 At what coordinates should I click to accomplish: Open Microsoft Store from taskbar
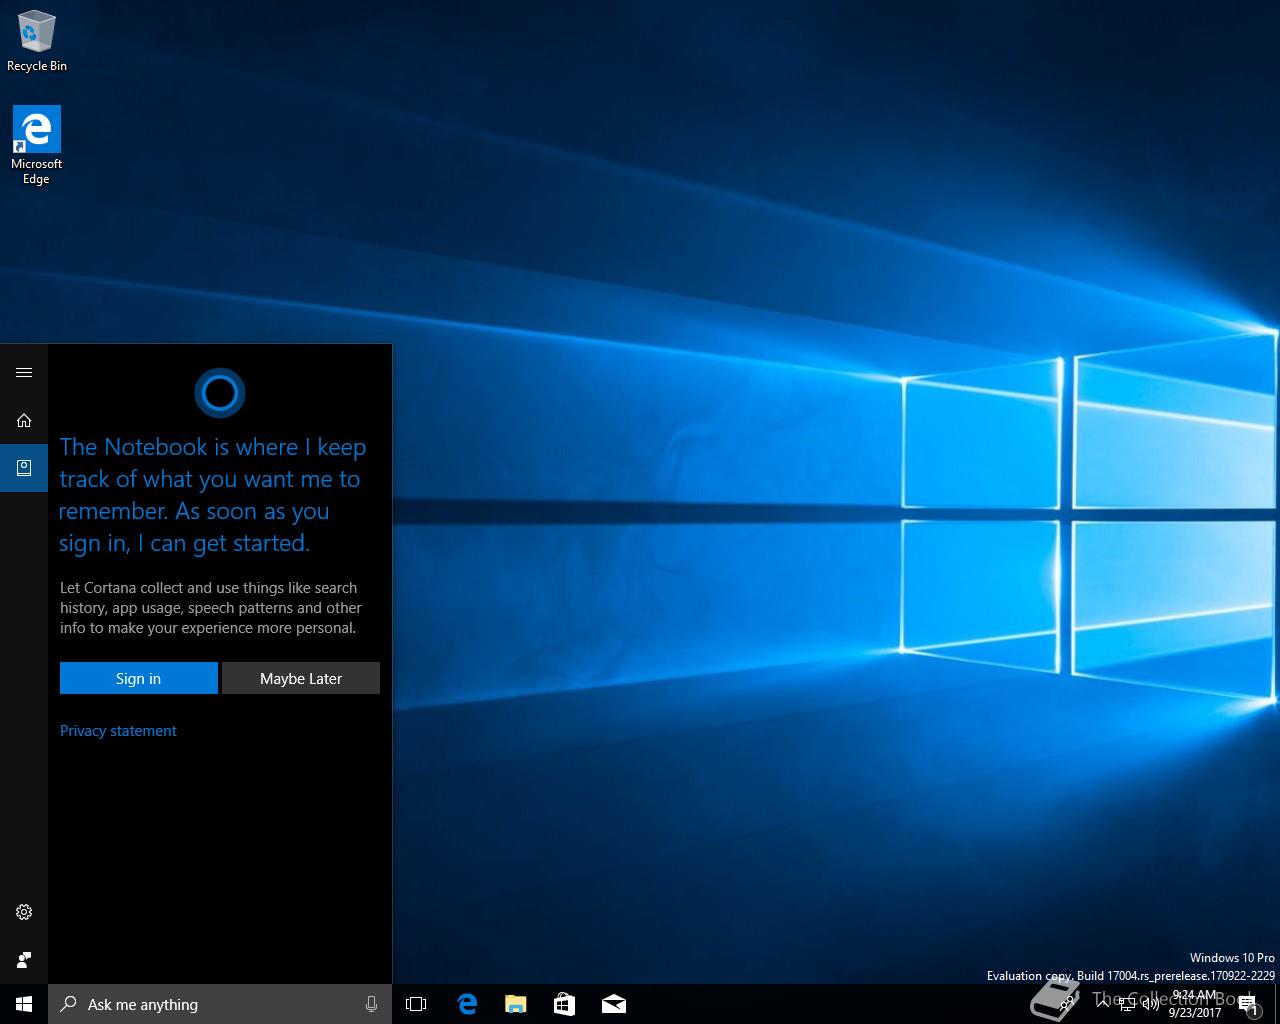(564, 1004)
